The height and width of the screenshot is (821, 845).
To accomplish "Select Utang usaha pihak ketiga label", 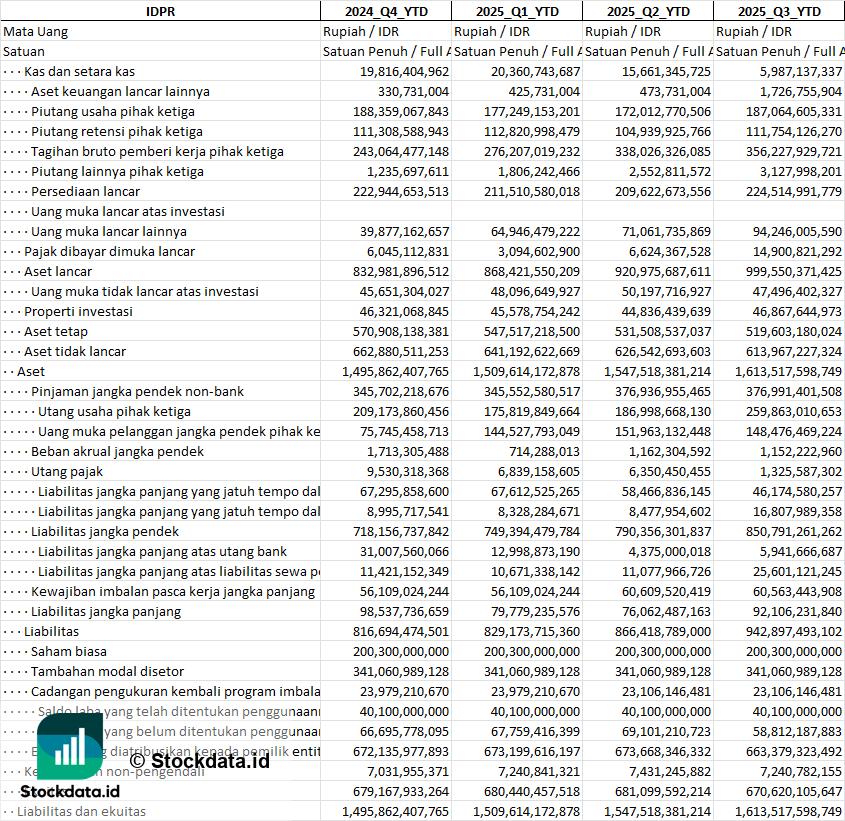I will tap(114, 411).
